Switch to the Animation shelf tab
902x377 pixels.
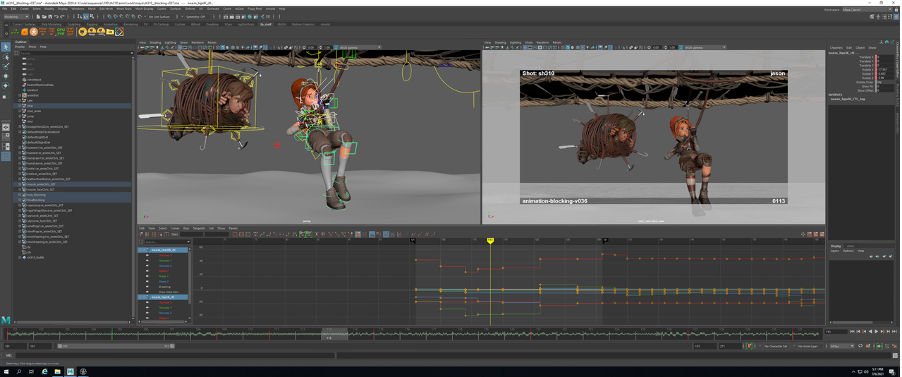point(110,24)
